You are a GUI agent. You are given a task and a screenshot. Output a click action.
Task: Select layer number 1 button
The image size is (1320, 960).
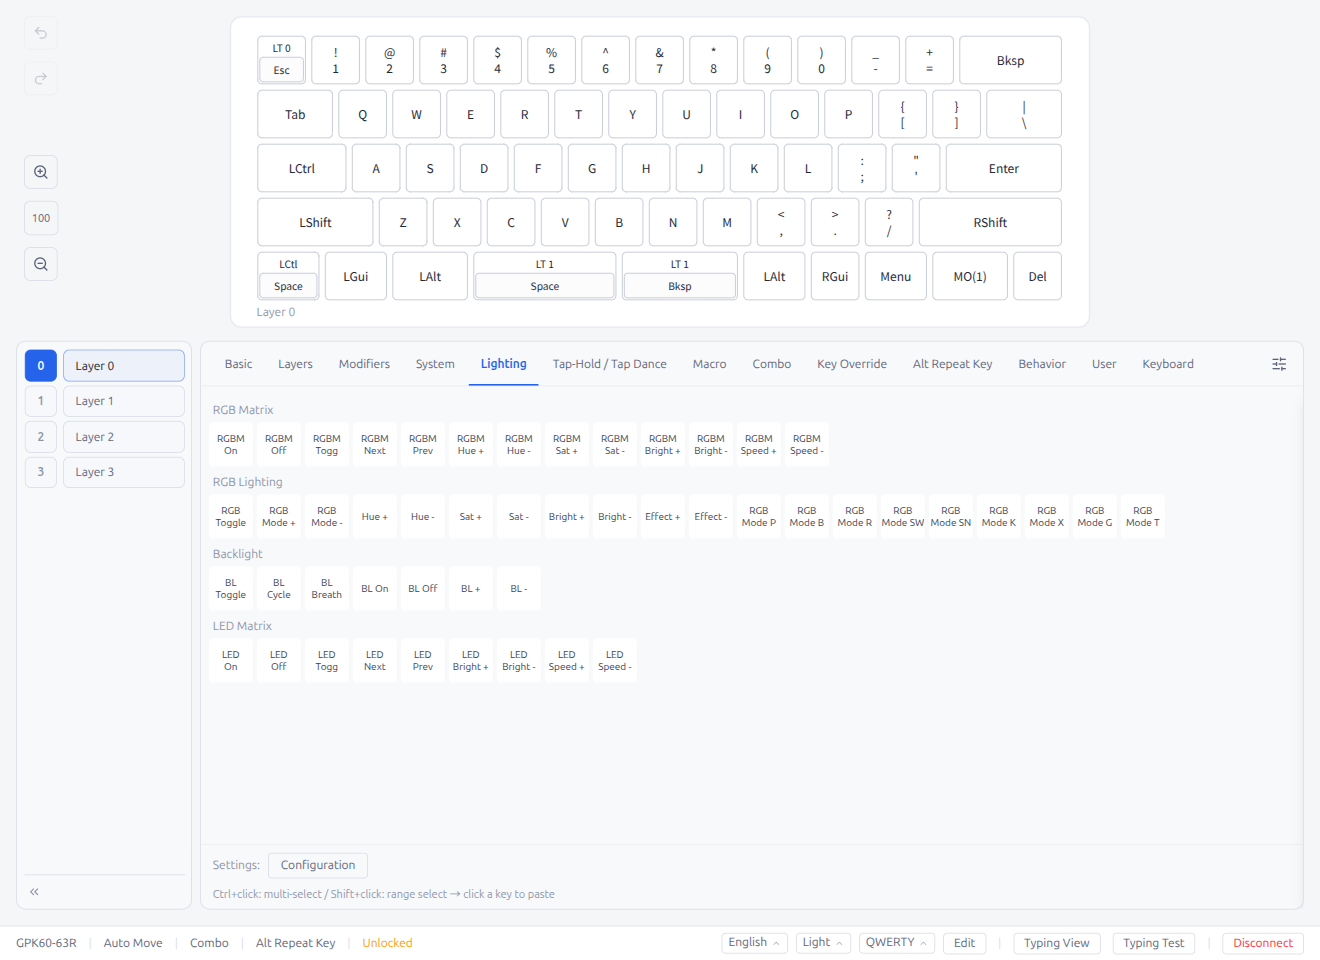tap(41, 401)
